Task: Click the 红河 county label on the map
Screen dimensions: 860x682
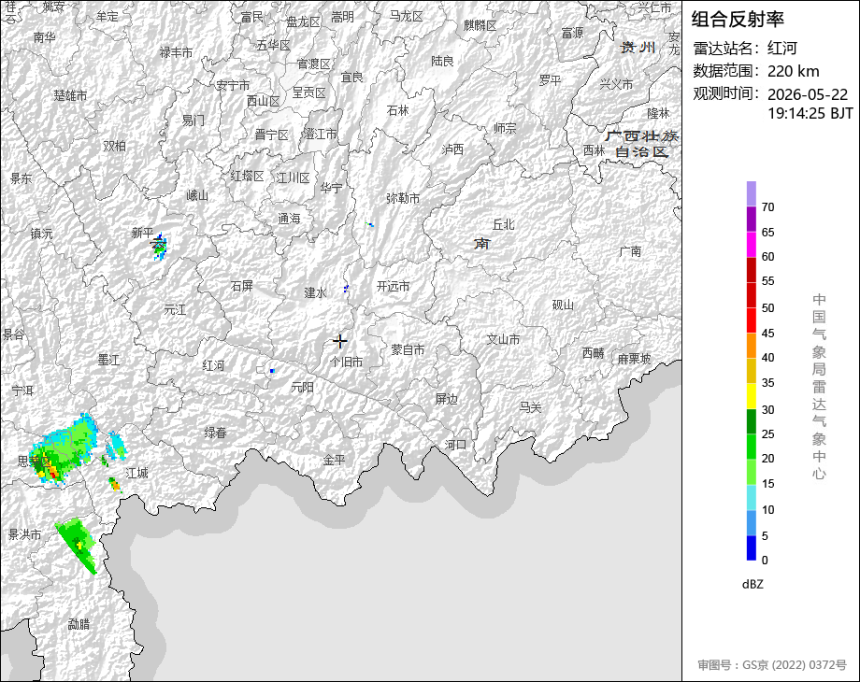Action: [x=213, y=365]
